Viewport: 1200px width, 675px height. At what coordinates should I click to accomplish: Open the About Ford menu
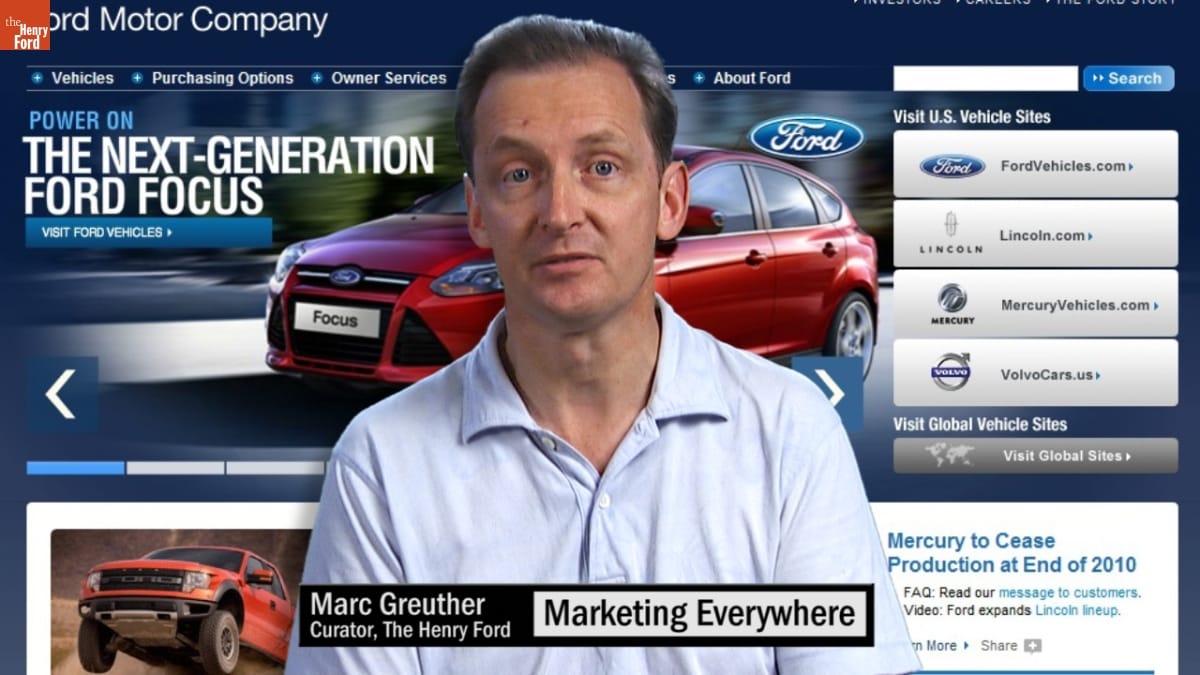coord(752,78)
